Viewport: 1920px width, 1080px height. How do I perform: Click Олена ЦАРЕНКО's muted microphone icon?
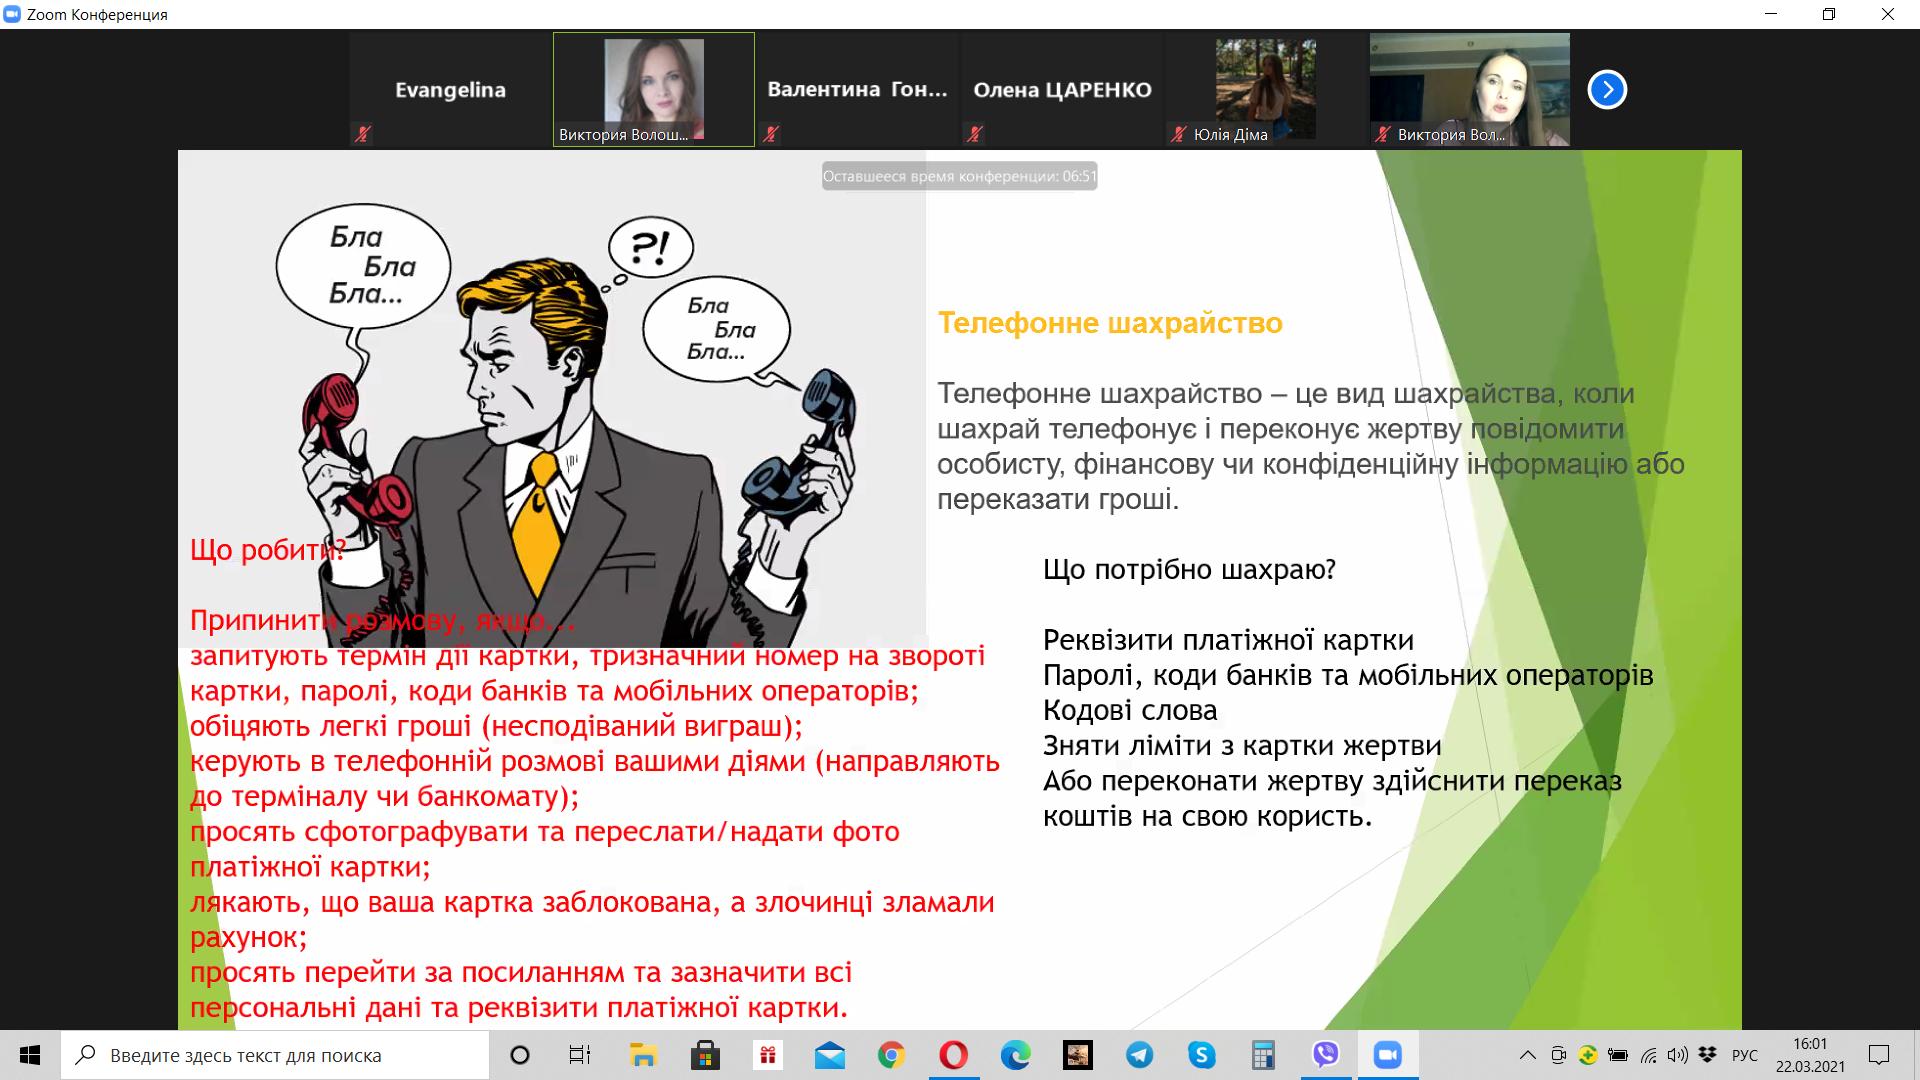click(x=975, y=134)
